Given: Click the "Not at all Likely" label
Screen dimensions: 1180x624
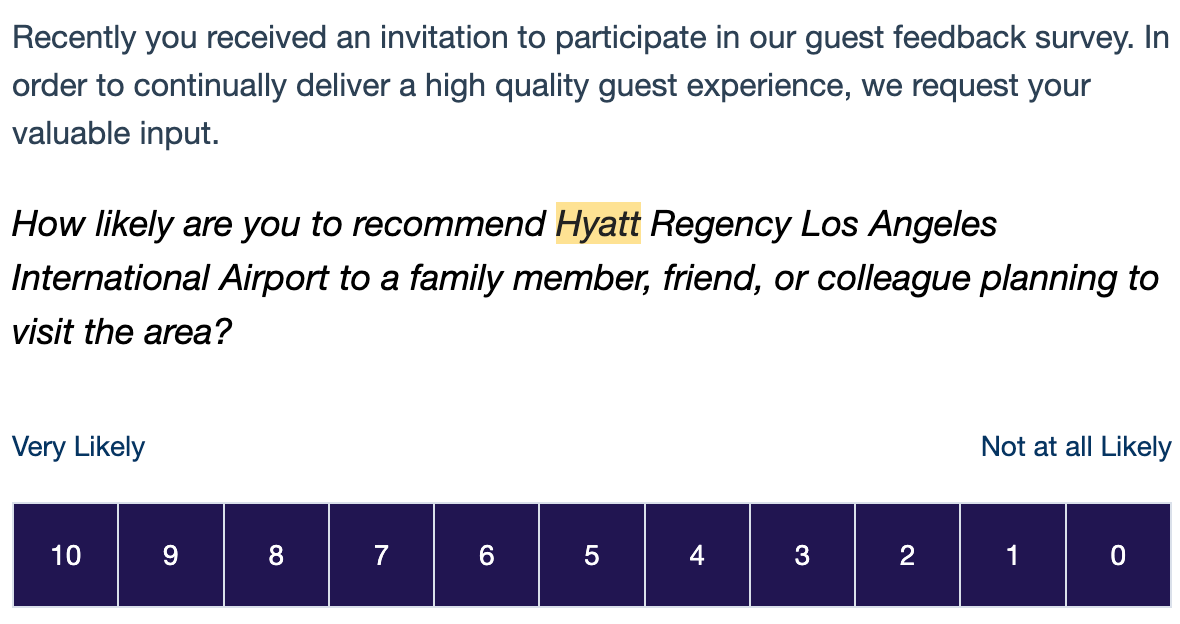Looking at the screenshot, I should coord(1076,446).
